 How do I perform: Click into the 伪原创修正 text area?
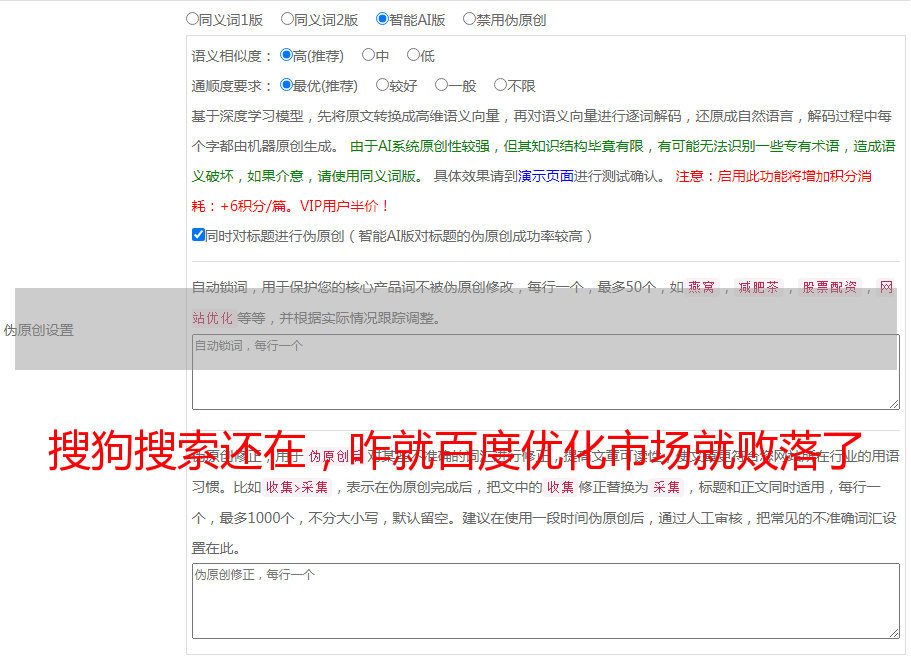tap(545, 600)
